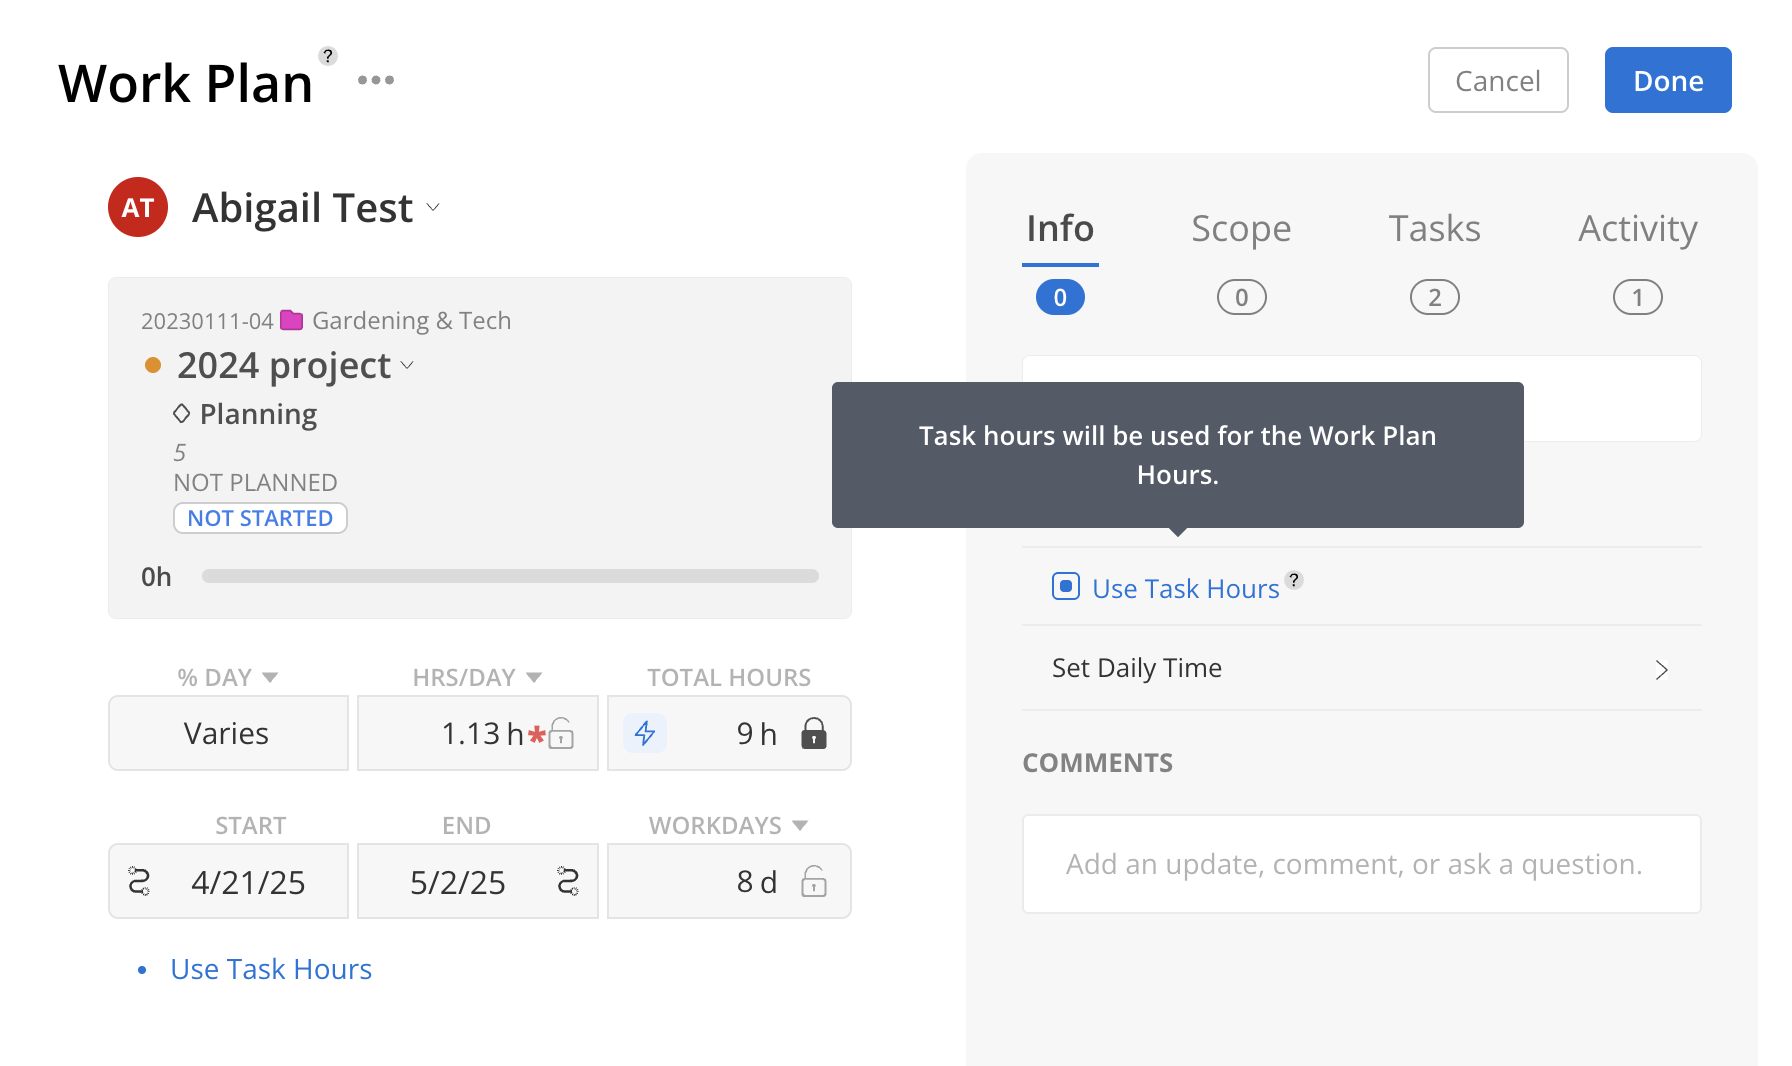Click the Info count badge 0
1792x1066 pixels.
click(1060, 297)
